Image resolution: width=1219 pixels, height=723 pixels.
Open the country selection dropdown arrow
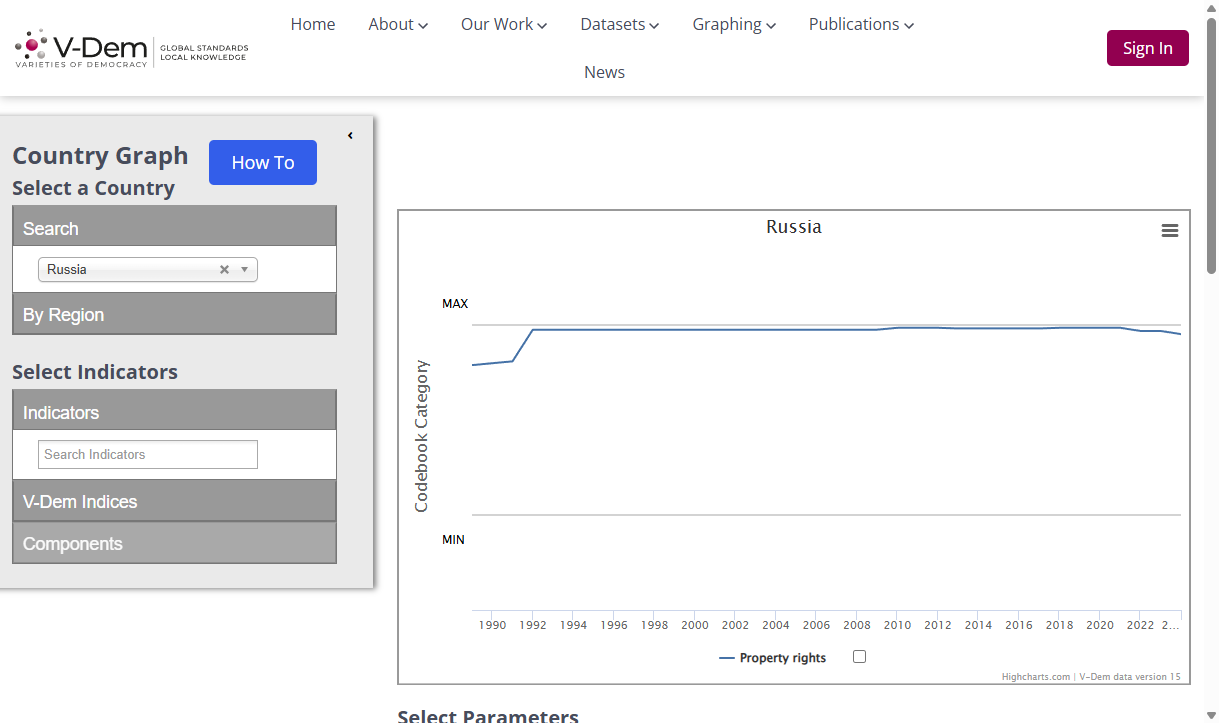tap(244, 270)
